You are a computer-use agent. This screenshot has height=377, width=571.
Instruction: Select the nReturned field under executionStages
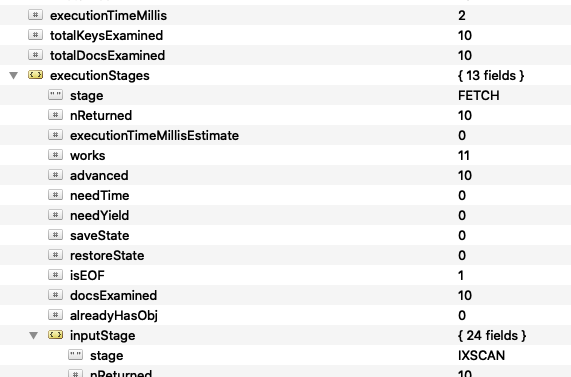(x=286, y=115)
